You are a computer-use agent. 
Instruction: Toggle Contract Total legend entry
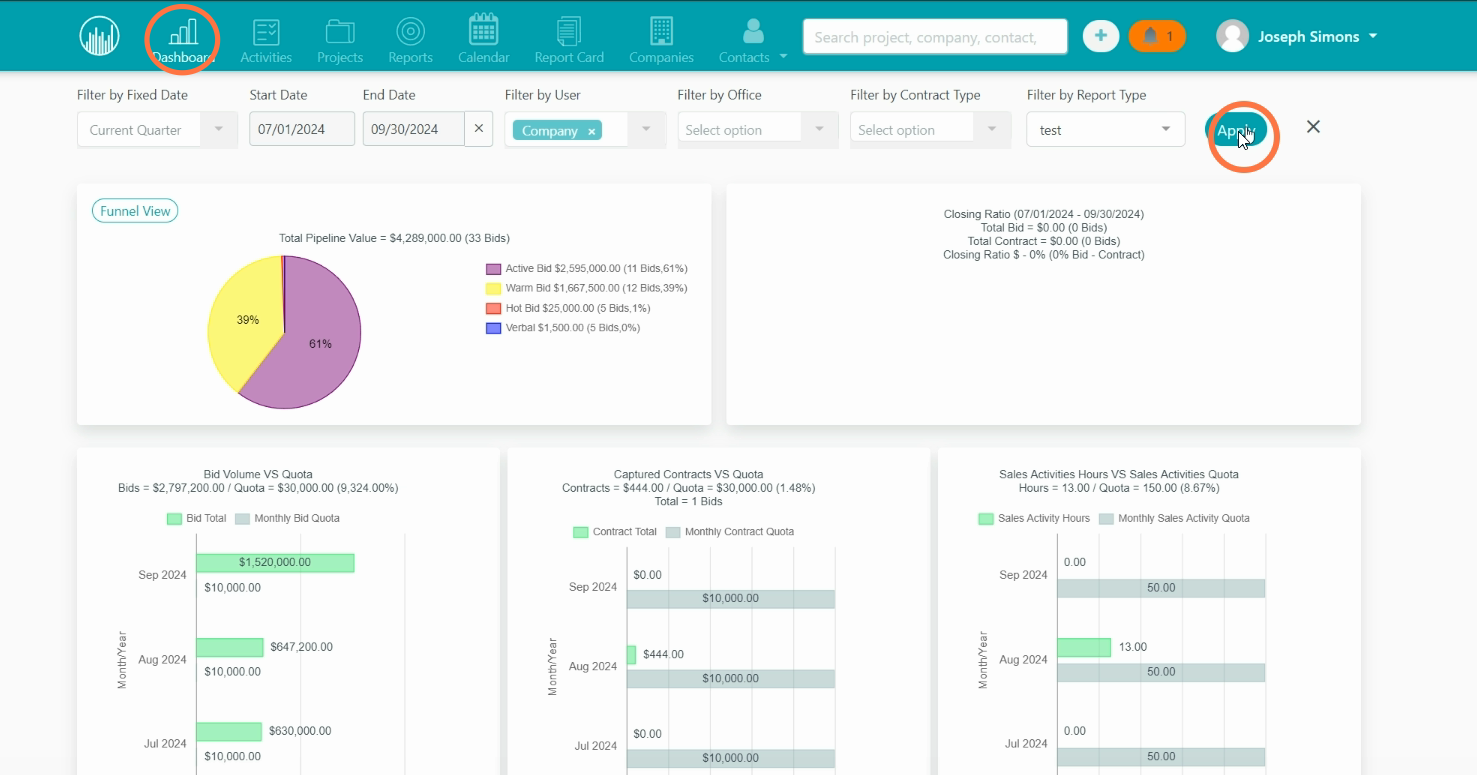tap(614, 532)
